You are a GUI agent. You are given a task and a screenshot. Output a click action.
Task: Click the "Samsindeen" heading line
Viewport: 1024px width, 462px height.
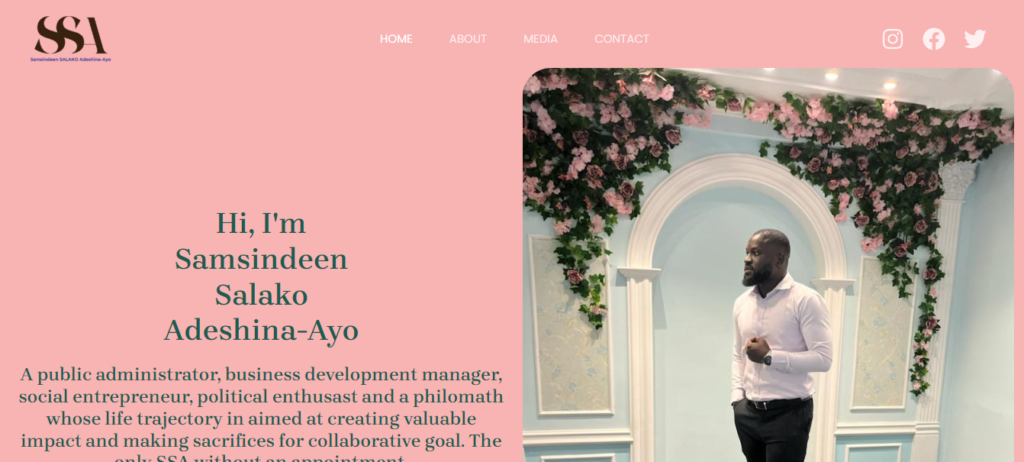point(261,259)
